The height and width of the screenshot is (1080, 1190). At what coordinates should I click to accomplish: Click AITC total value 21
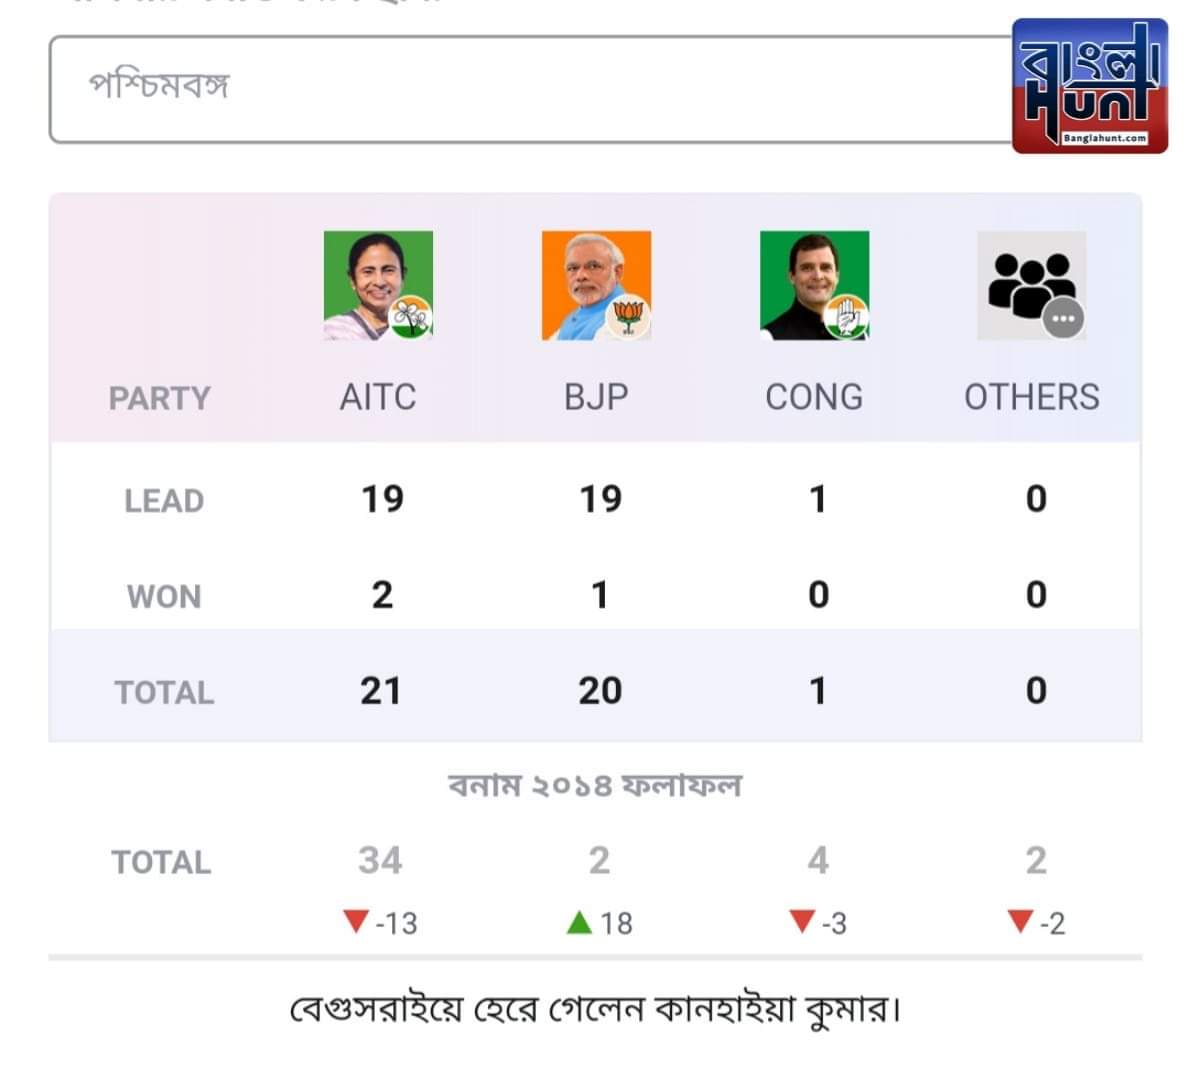(380, 691)
